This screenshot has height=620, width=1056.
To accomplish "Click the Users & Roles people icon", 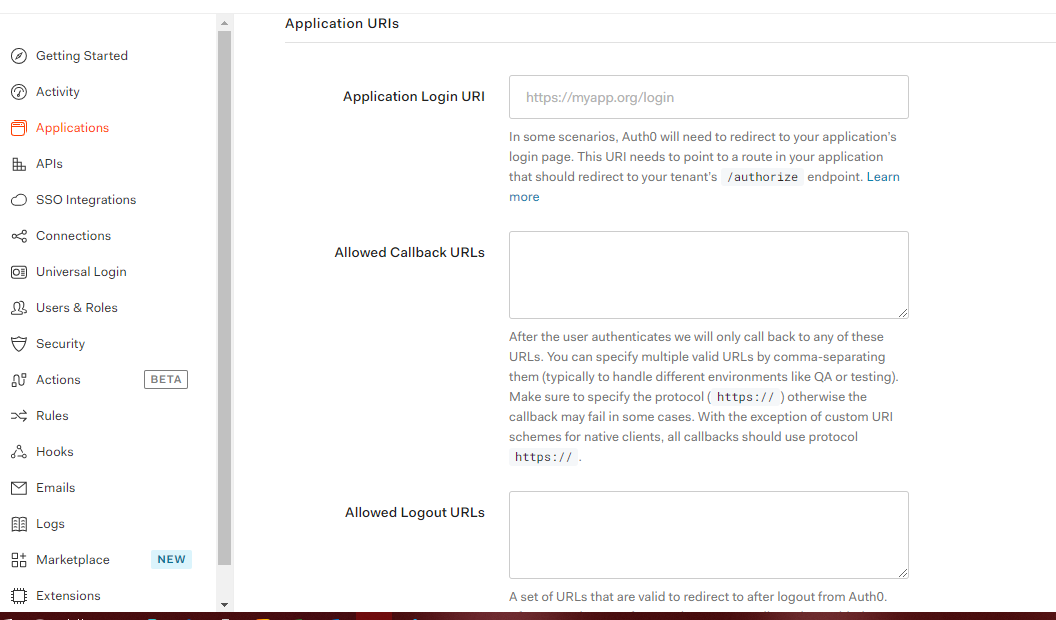I will click(19, 308).
